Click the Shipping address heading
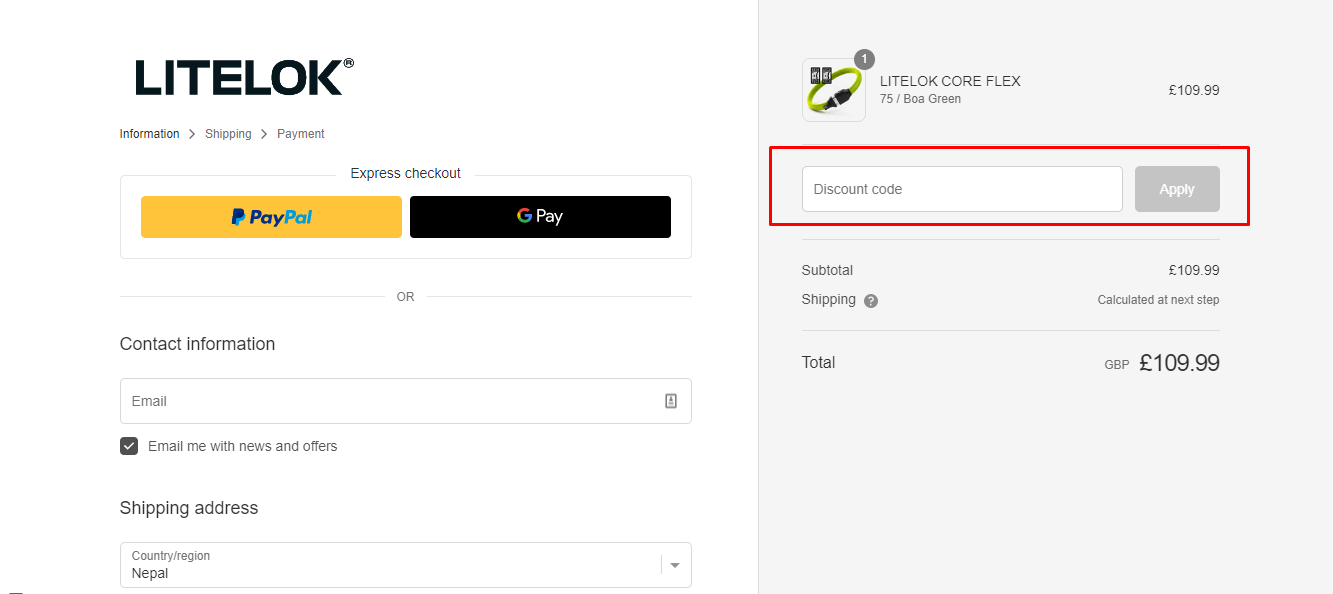The height and width of the screenshot is (594, 1333). click(189, 508)
